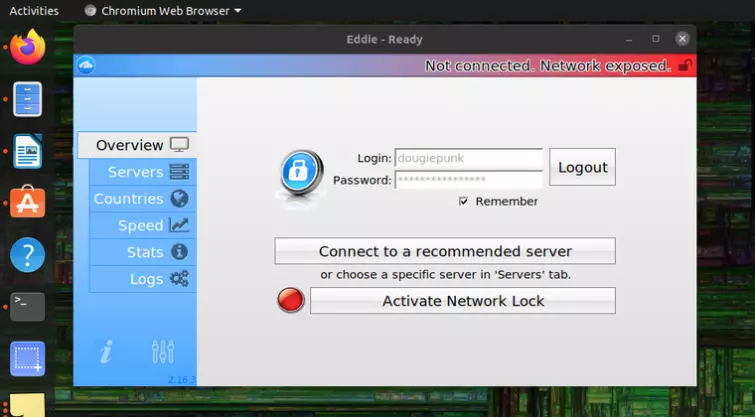Open the Overview tab

tap(137, 145)
